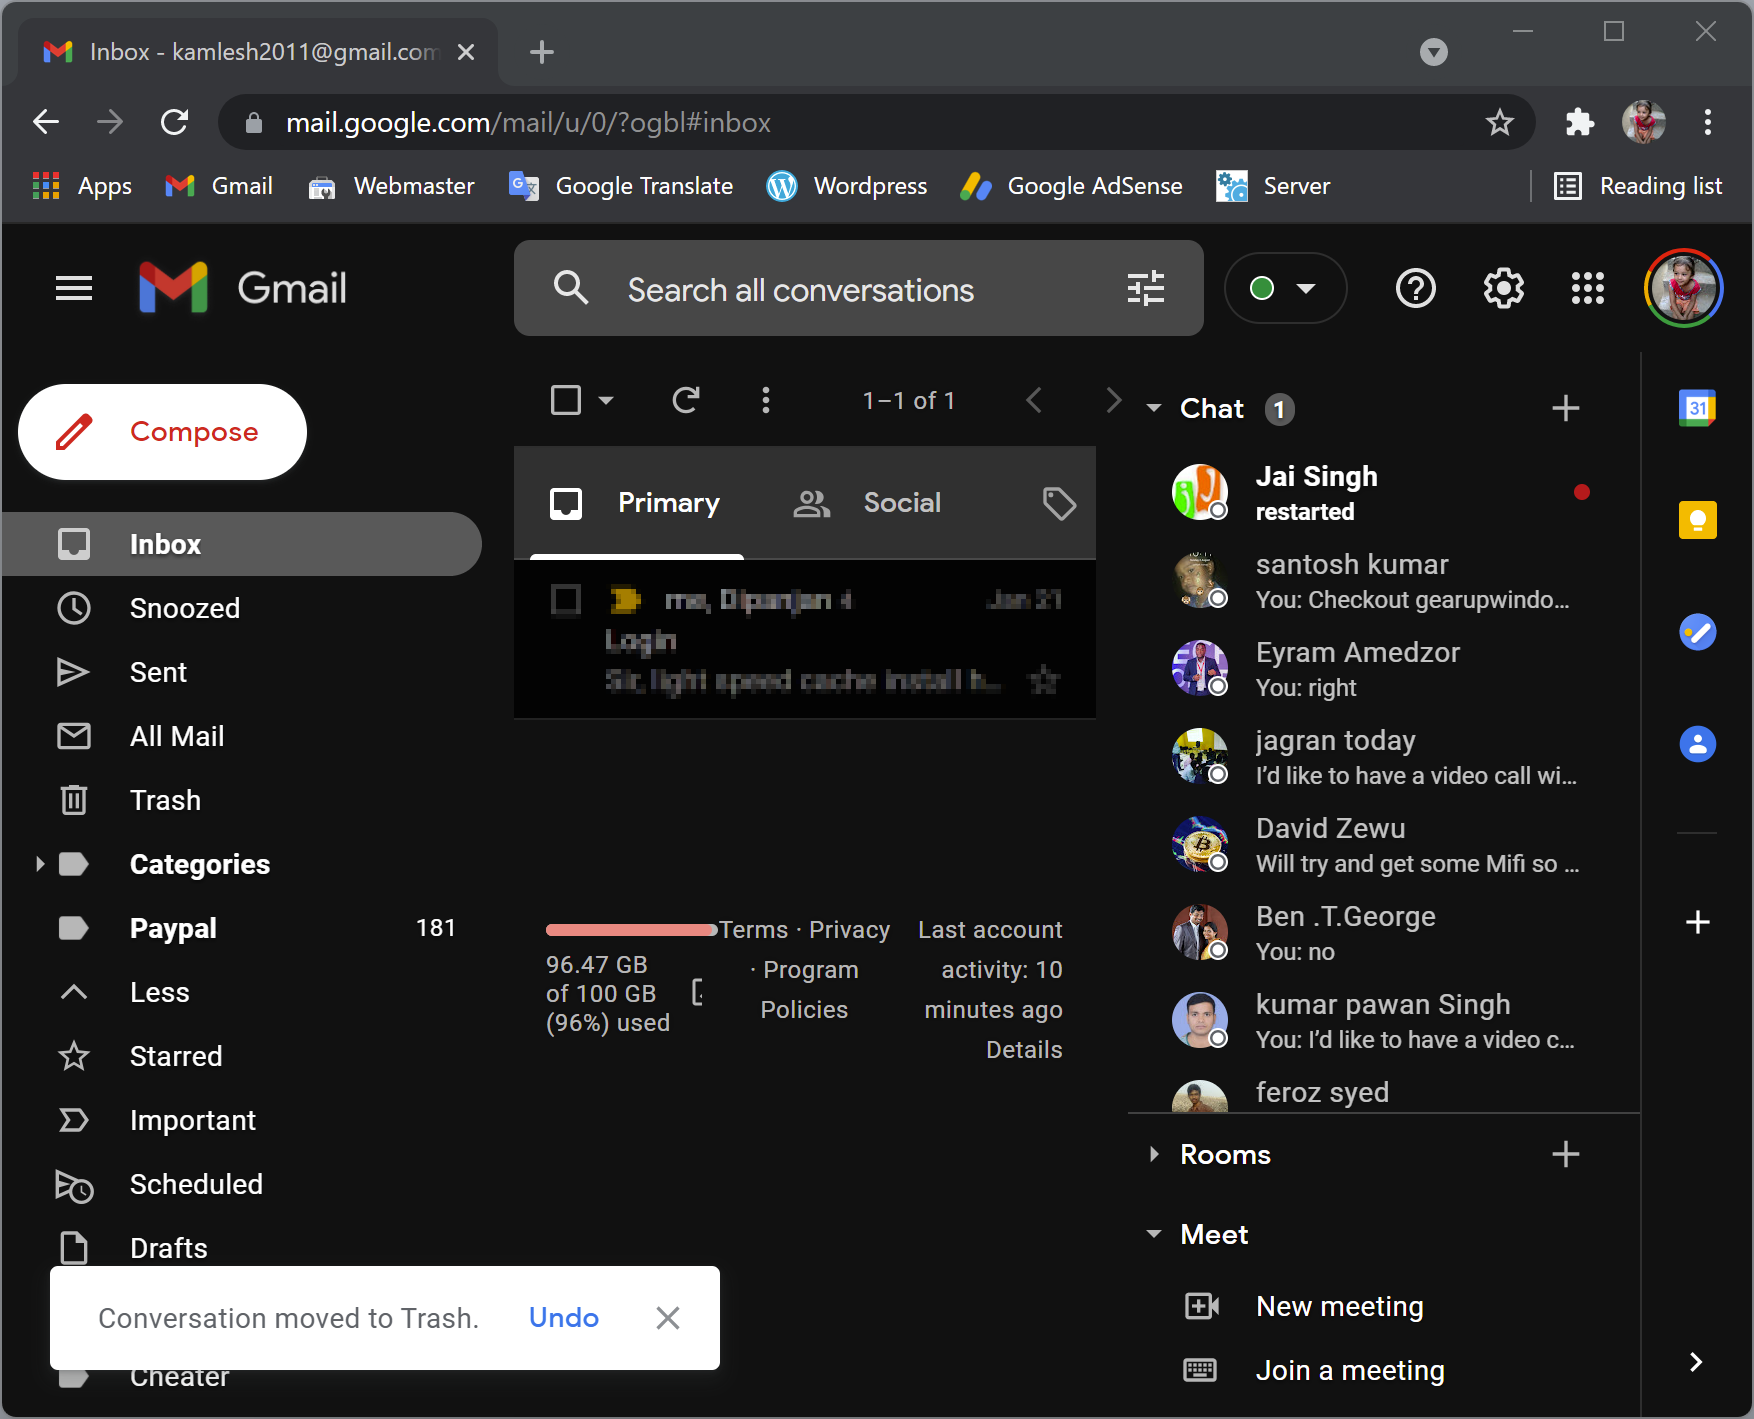Open Google account avatar in Gmail header
This screenshot has width=1754, height=1419.
pyautogui.click(x=1684, y=289)
